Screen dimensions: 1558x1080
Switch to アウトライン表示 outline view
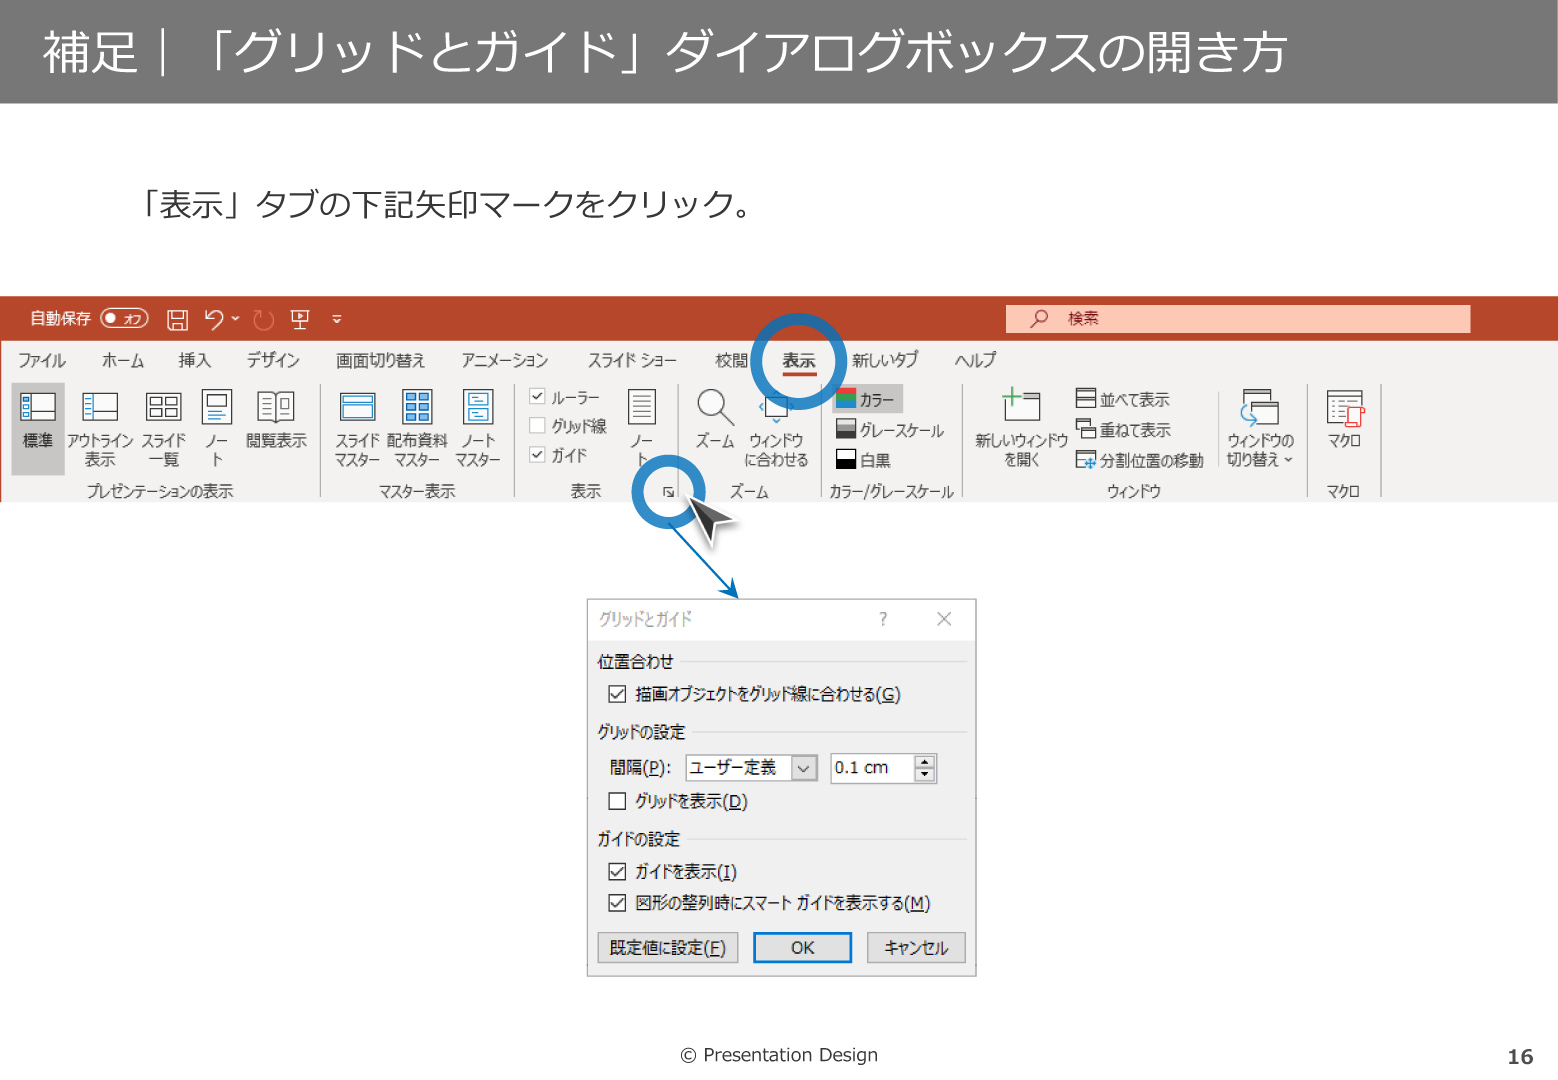(x=100, y=428)
